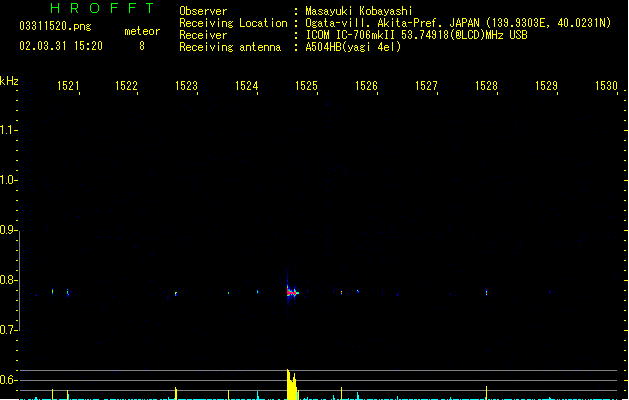Click frequency axis label 0.8

pos(7,280)
